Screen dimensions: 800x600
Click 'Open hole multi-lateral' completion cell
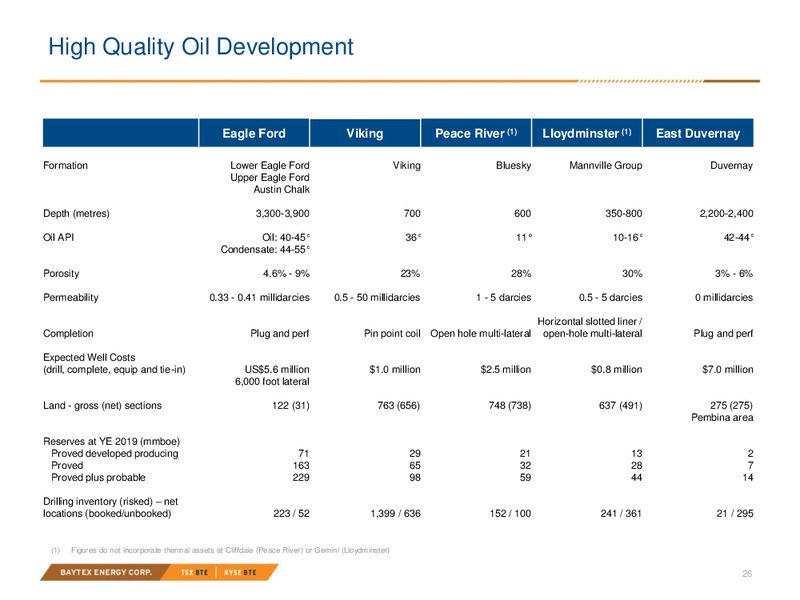(x=480, y=333)
